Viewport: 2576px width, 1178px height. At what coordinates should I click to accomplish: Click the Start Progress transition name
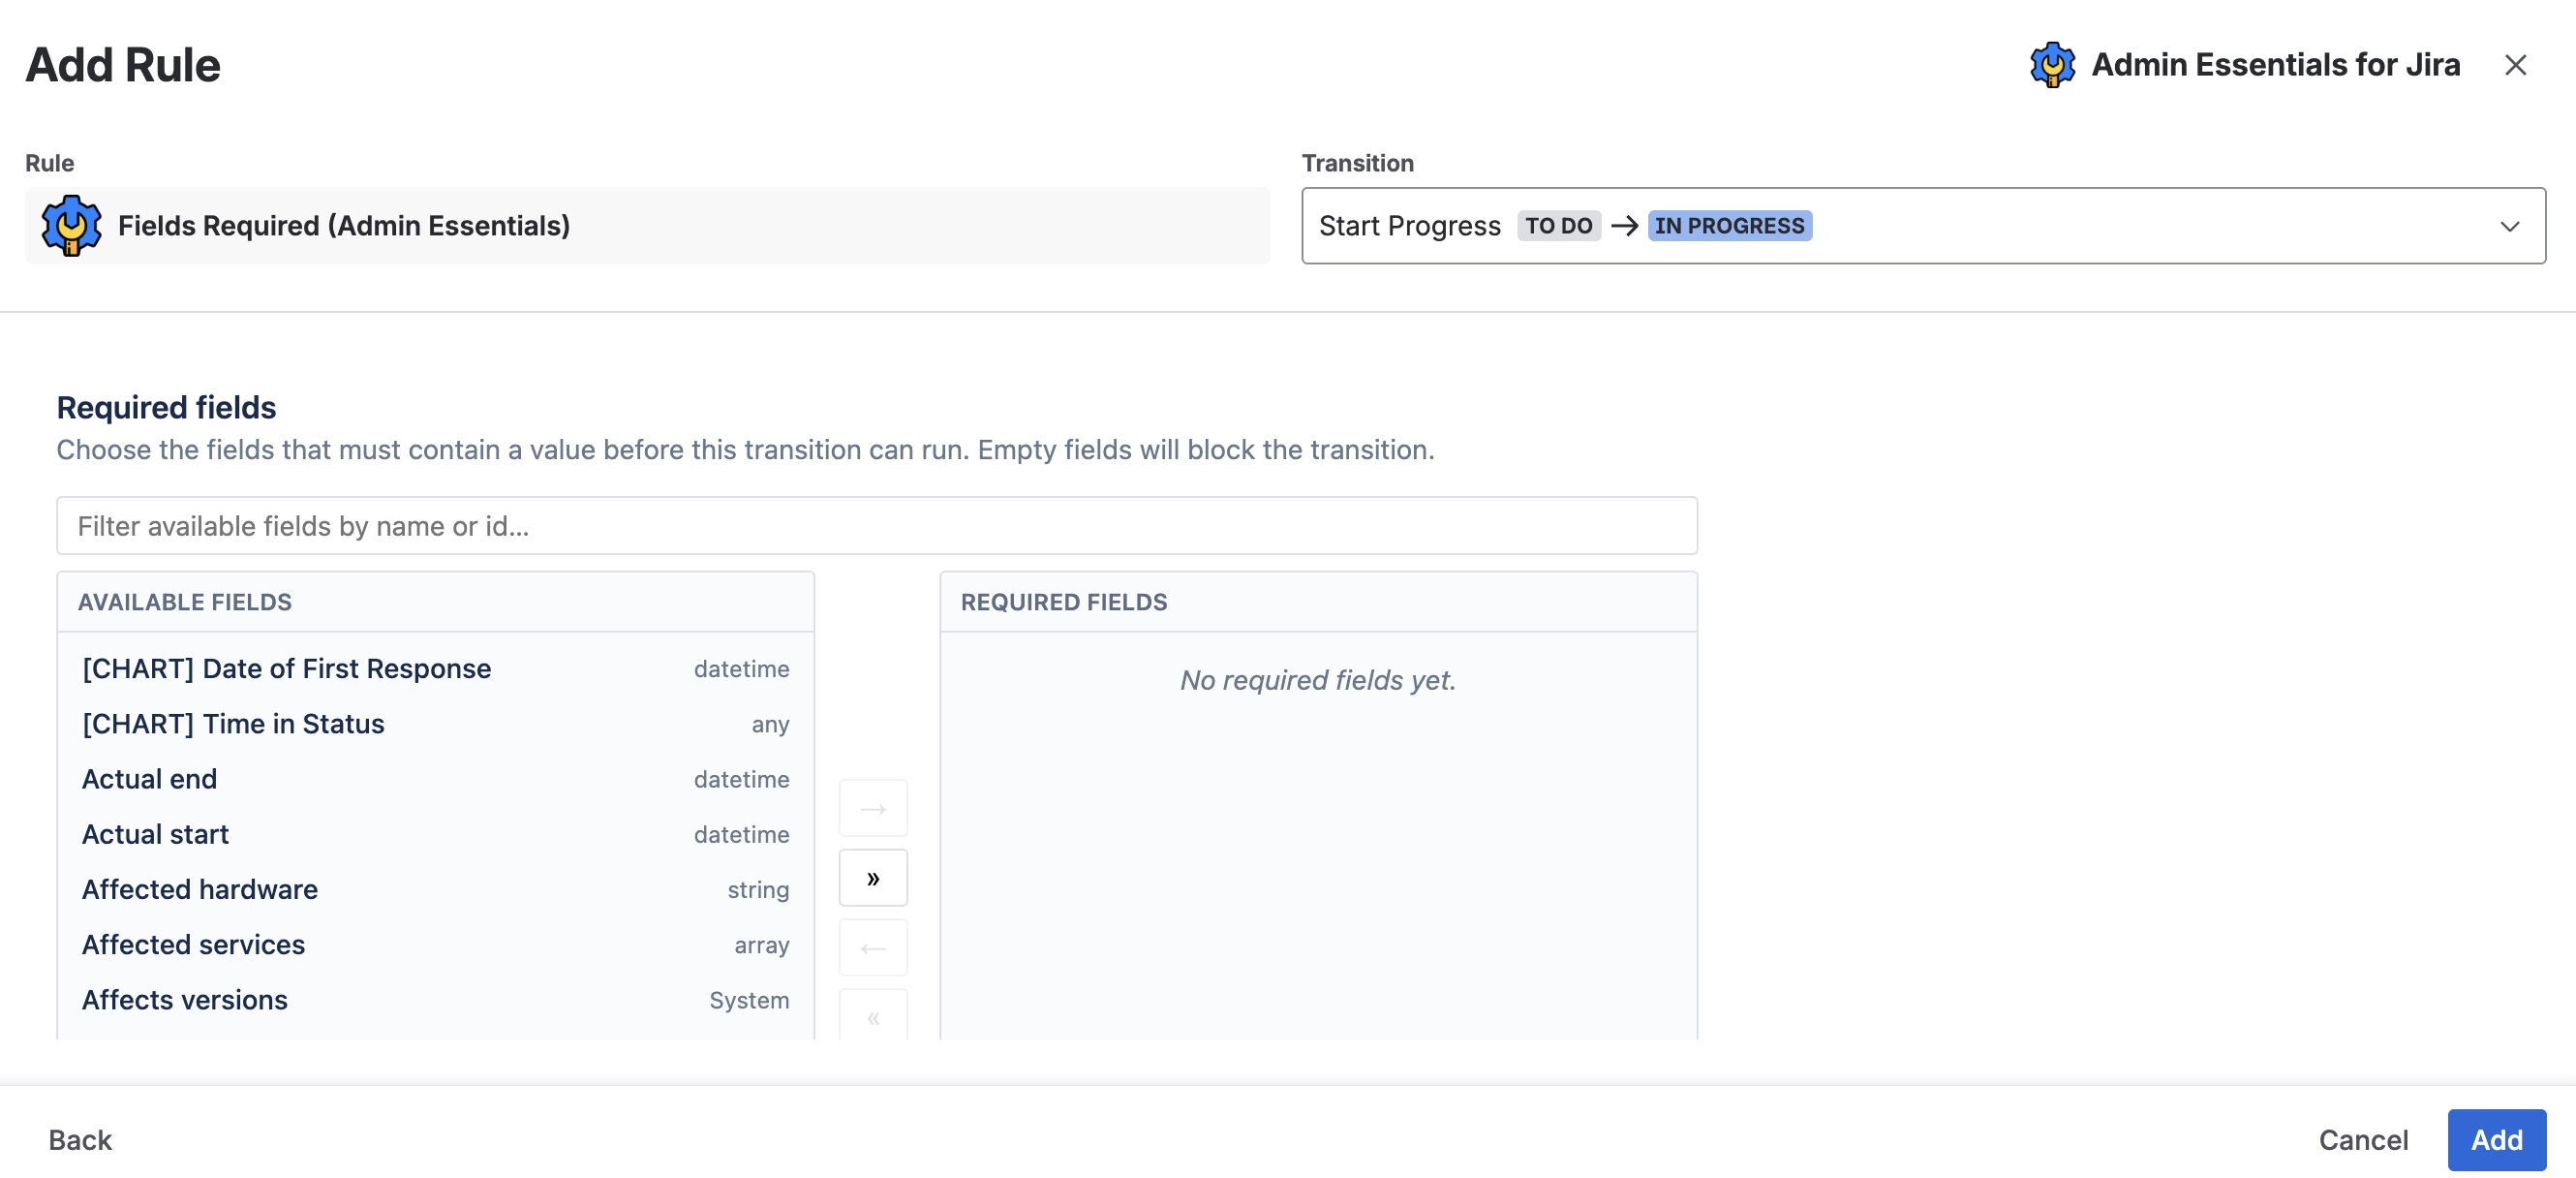click(x=1409, y=226)
